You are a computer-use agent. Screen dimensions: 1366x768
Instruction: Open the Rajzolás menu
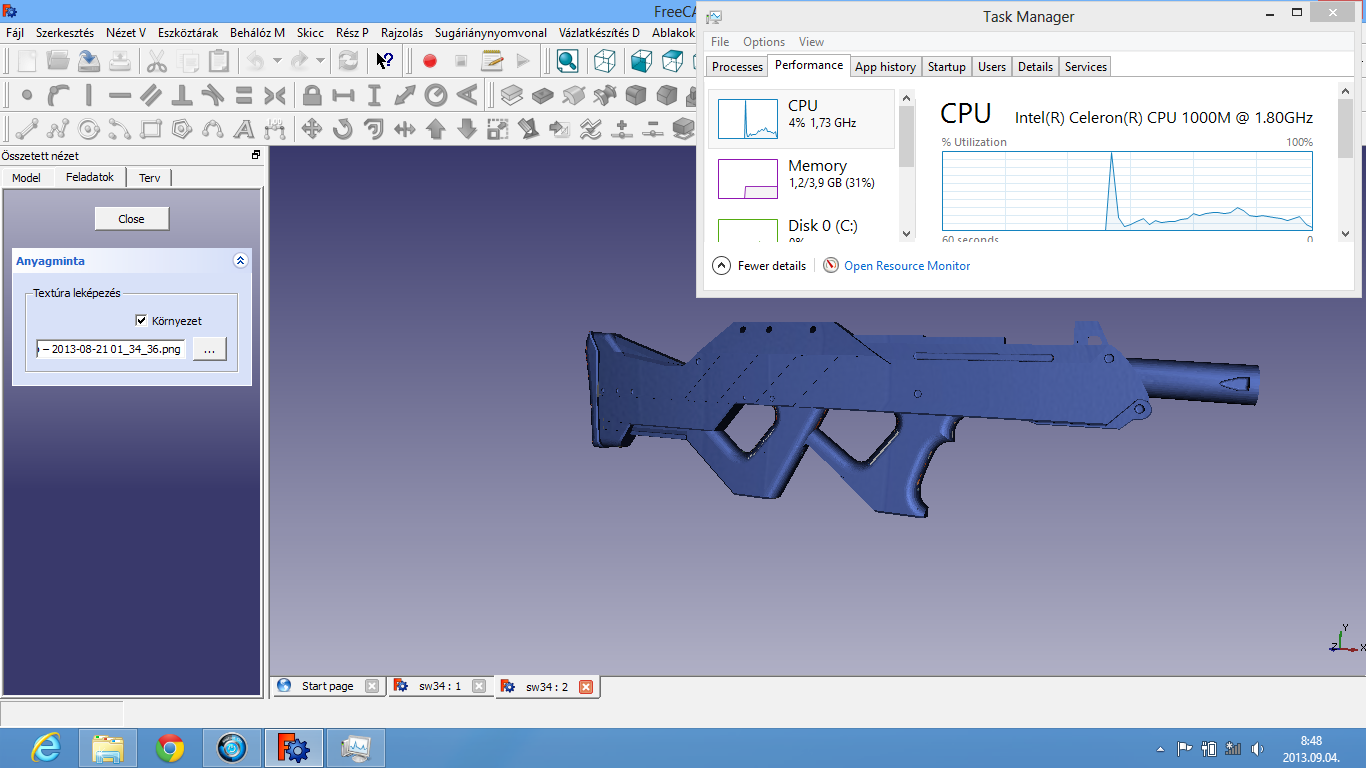402,33
